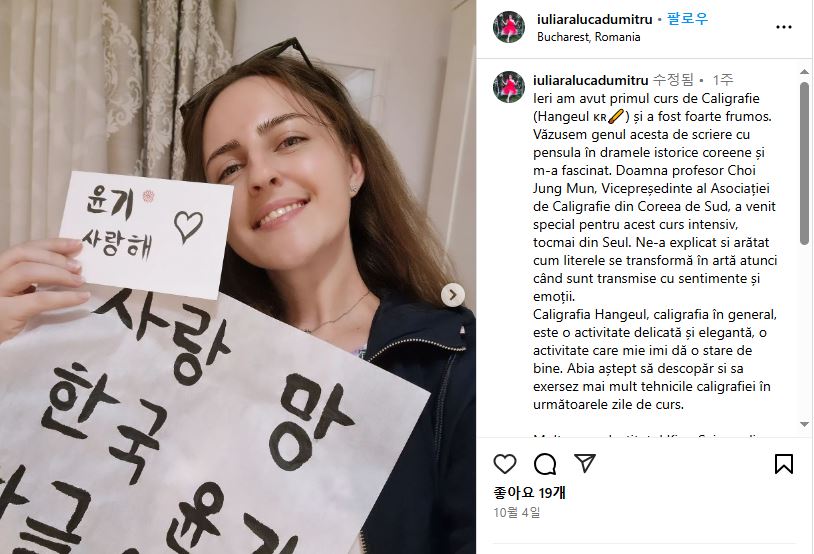Open comments with speech bubble icon
Screen dimensions: 814x554
(x=545, y=464)
